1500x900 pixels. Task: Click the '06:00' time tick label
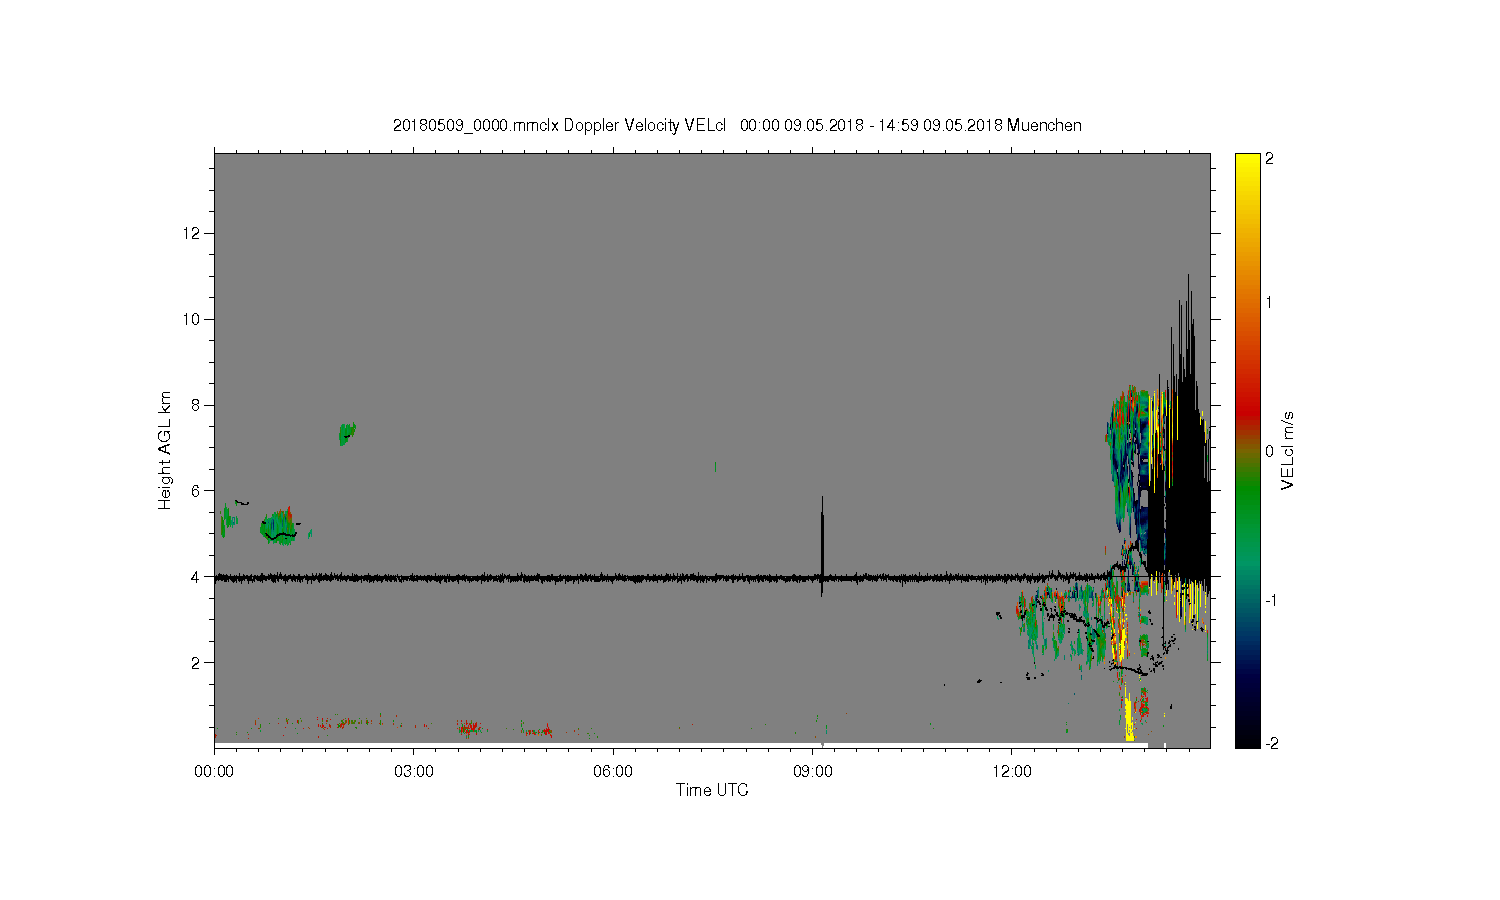(x=613, y=771)
